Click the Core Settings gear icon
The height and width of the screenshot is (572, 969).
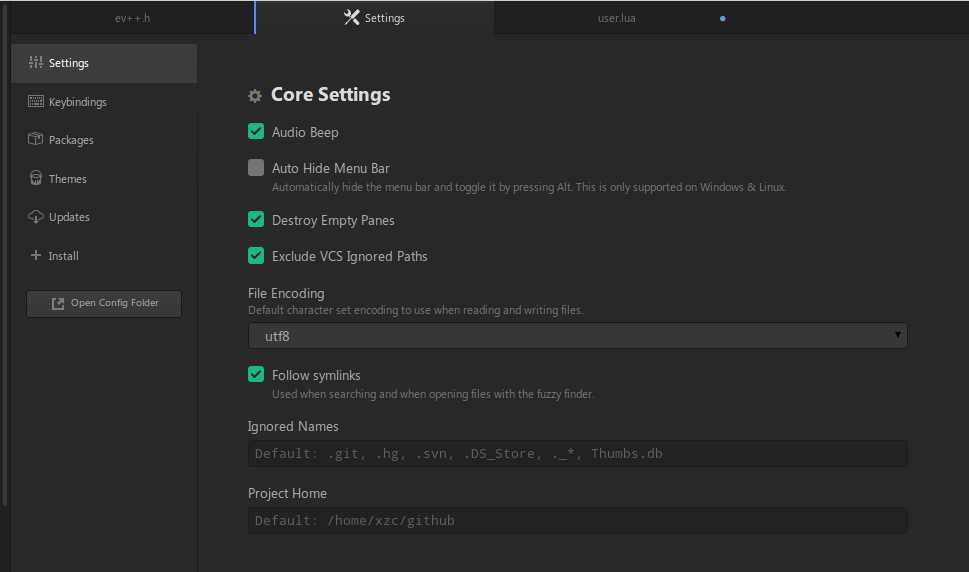click(255, 96)
